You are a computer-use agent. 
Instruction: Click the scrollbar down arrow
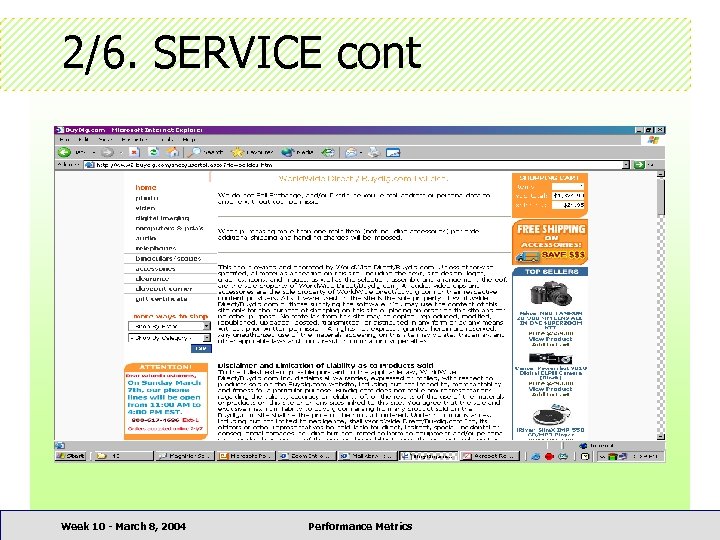[661, 436]
